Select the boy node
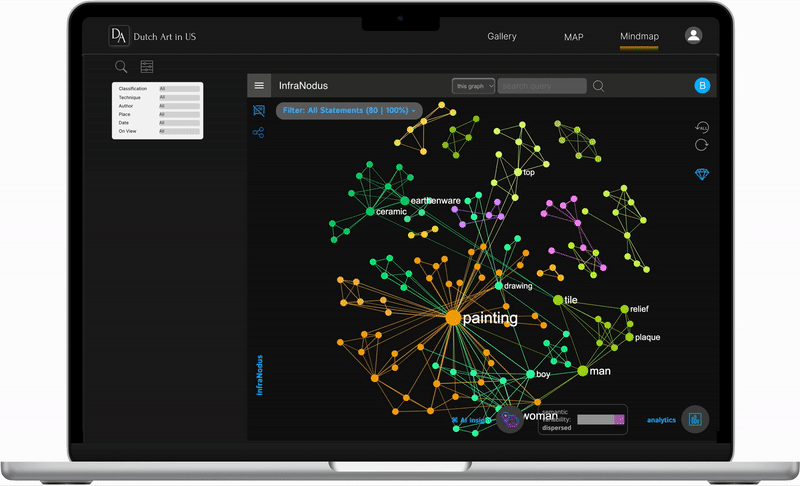This screenshot has width=800, height=486. pyautogui.click(x=530, y=374)
